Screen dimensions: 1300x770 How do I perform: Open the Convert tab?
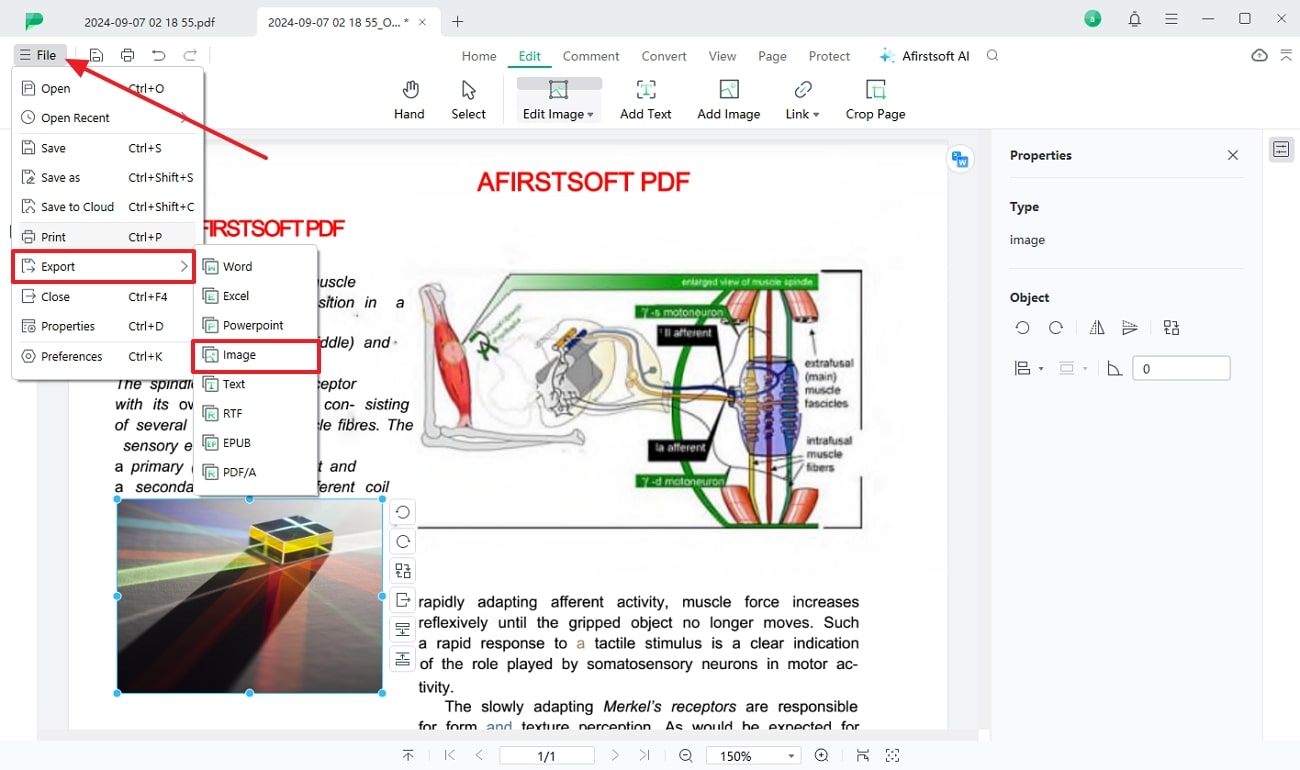coord(664,56)
